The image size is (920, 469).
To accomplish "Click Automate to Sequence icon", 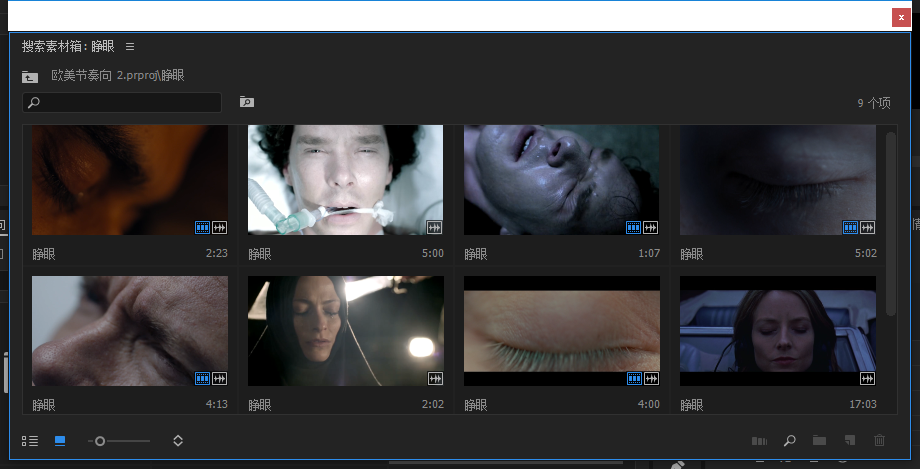I will pyautogui.click(x=759, y=441).
